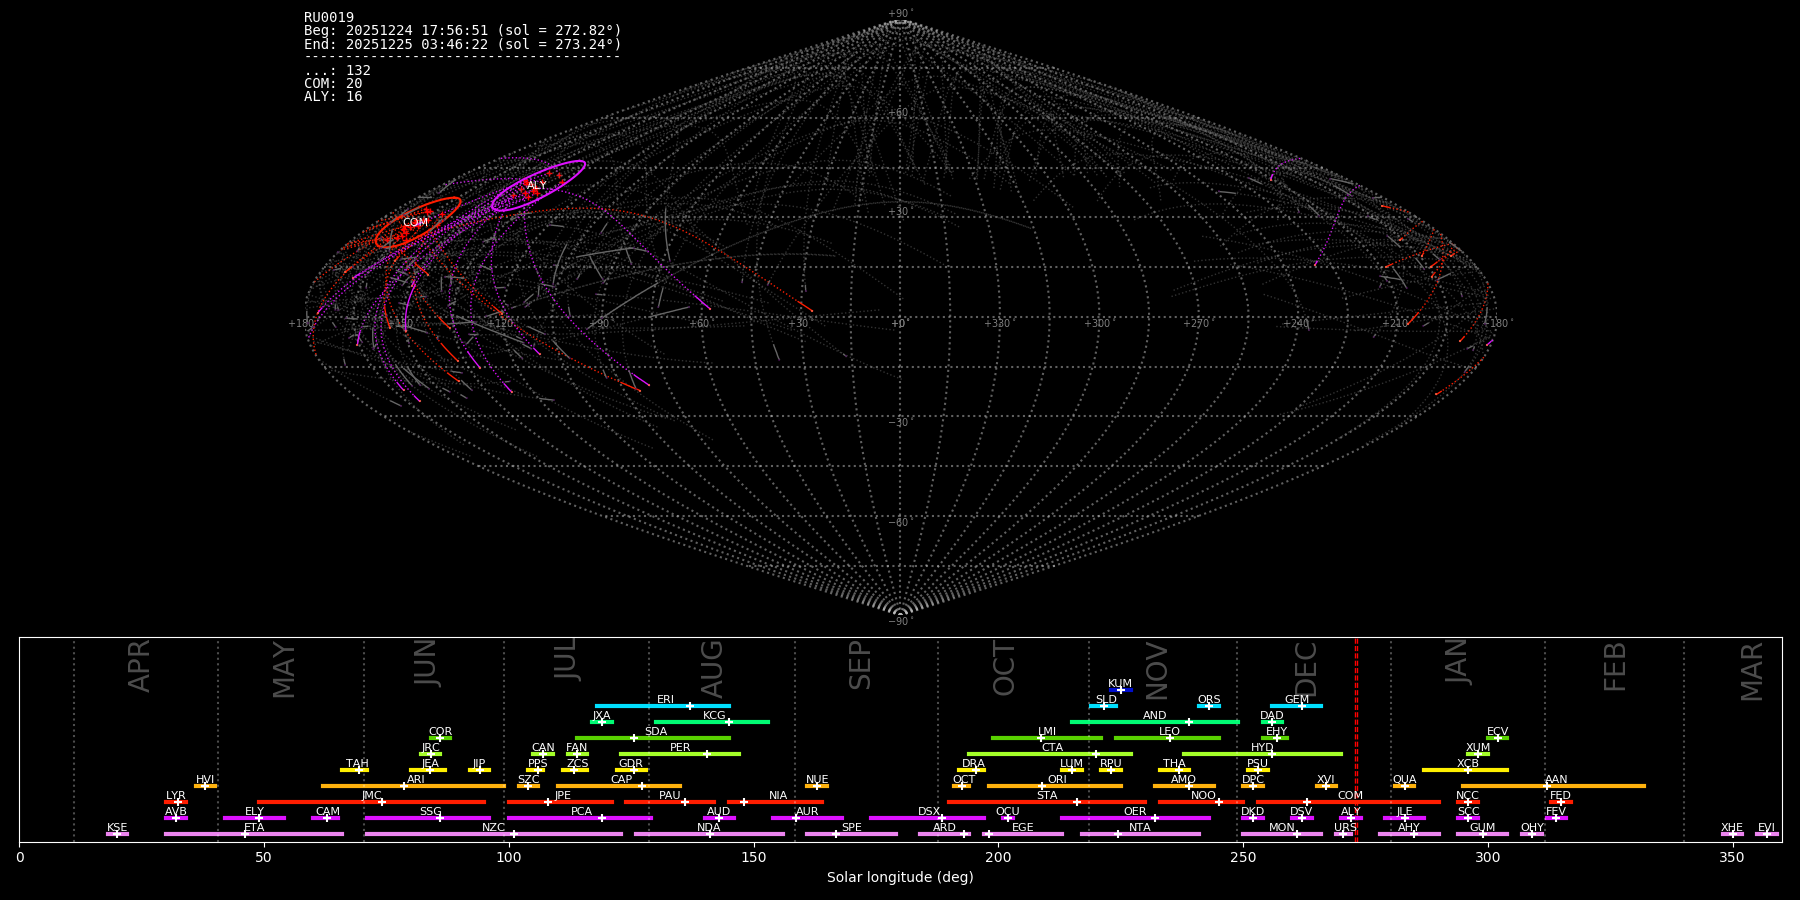Click the KUM shower label
The height and width of the screenshot is (900, 1800).
coord(1120,683)
